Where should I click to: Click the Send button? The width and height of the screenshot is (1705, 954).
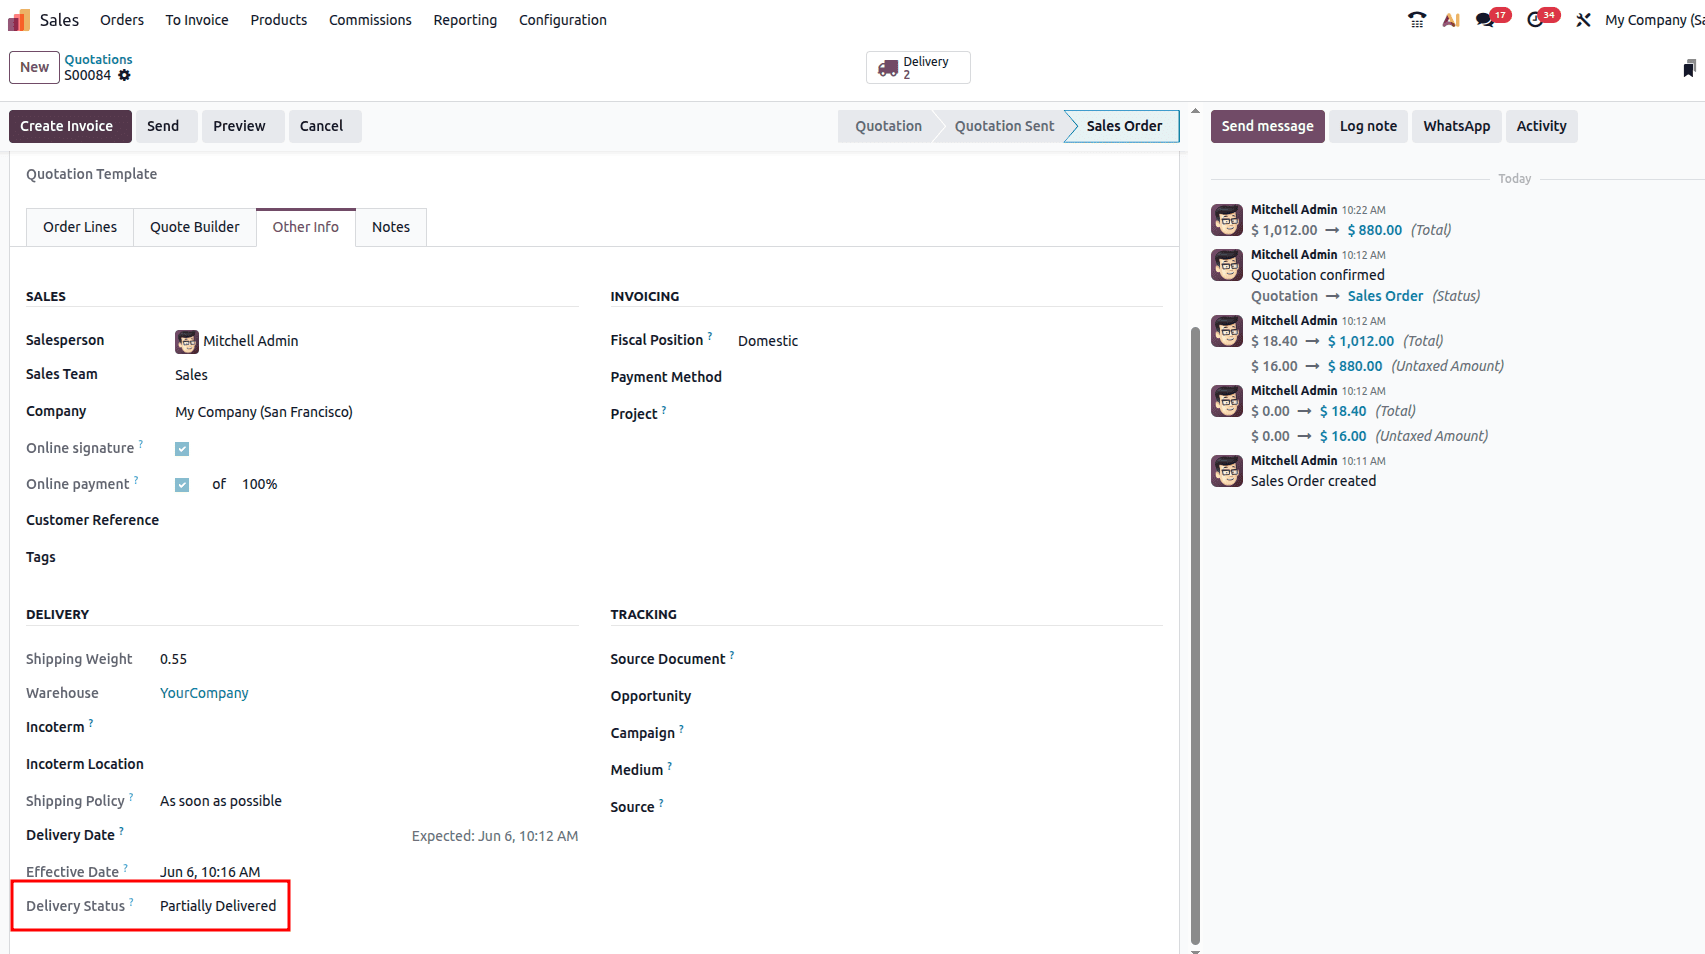pos(166,126)
